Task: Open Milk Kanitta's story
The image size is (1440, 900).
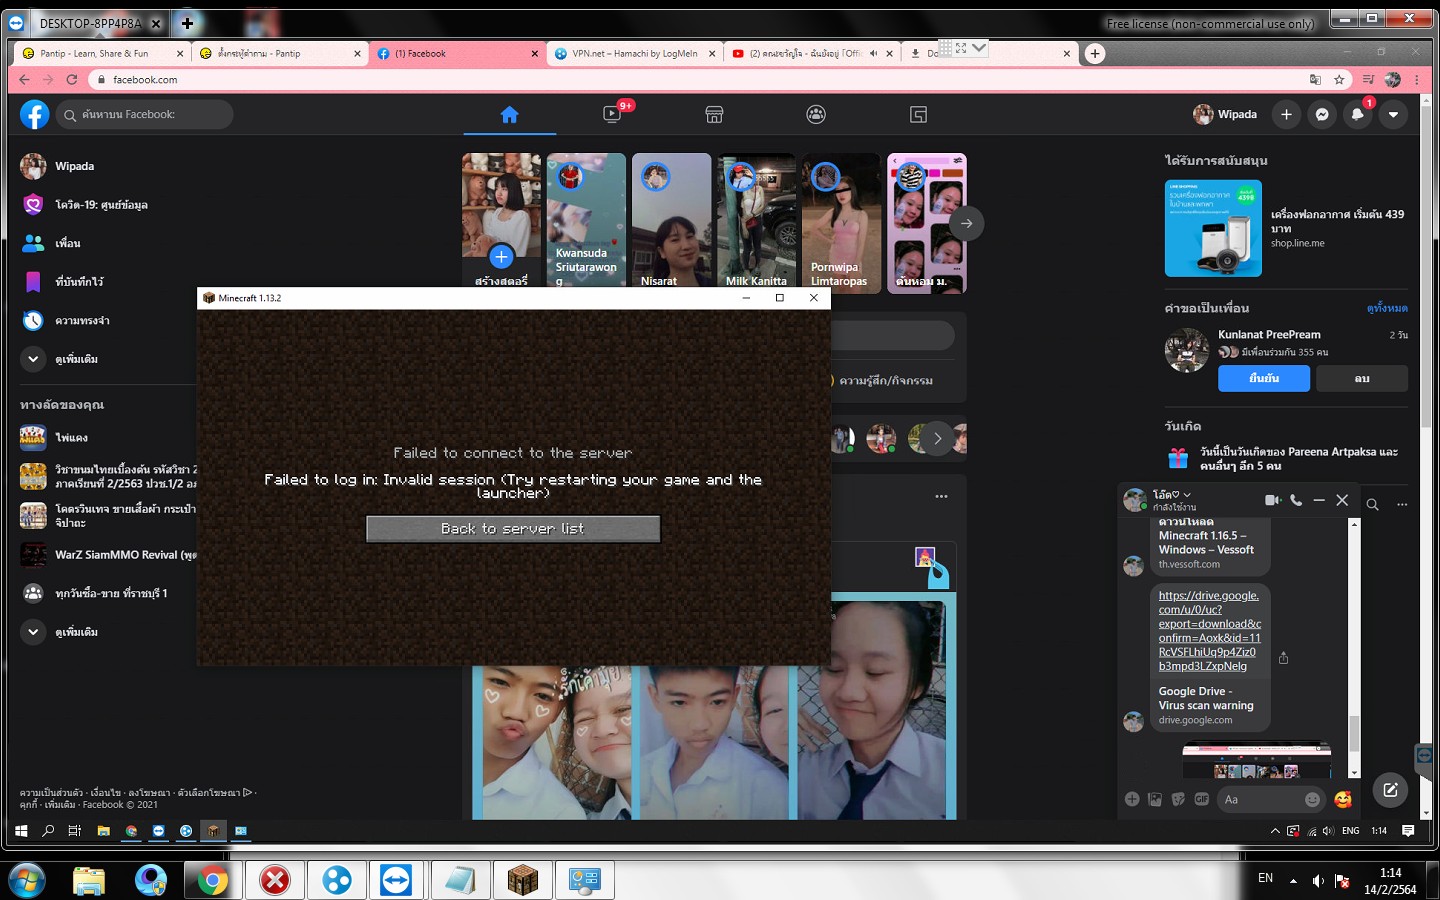Action: click(x=756, y=223)
